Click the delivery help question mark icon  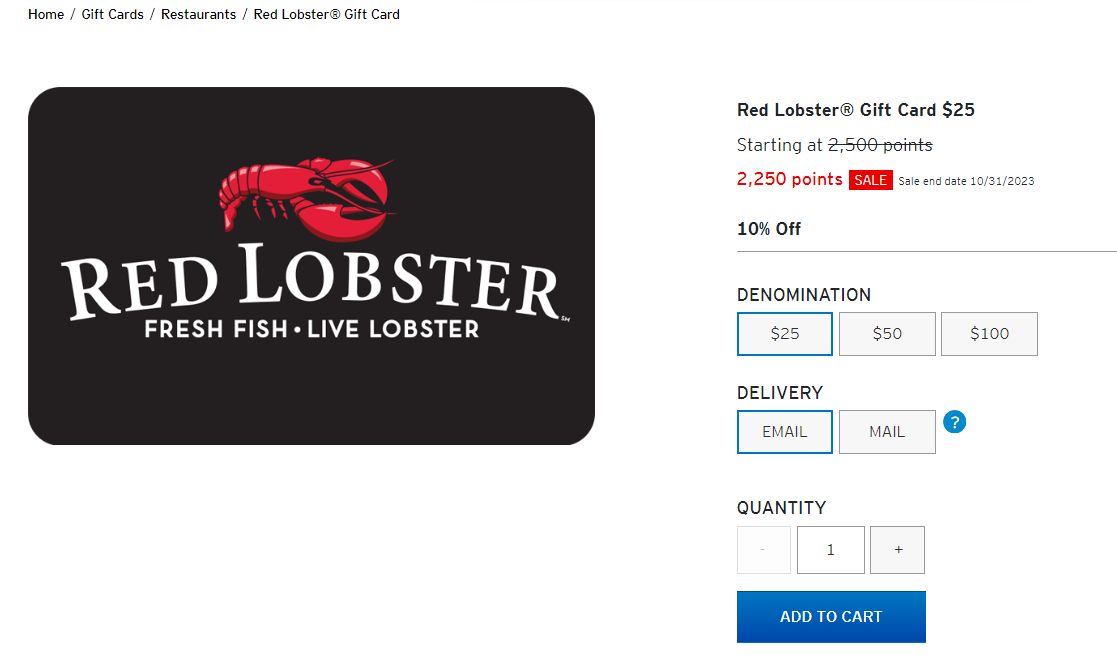(954, 422)
